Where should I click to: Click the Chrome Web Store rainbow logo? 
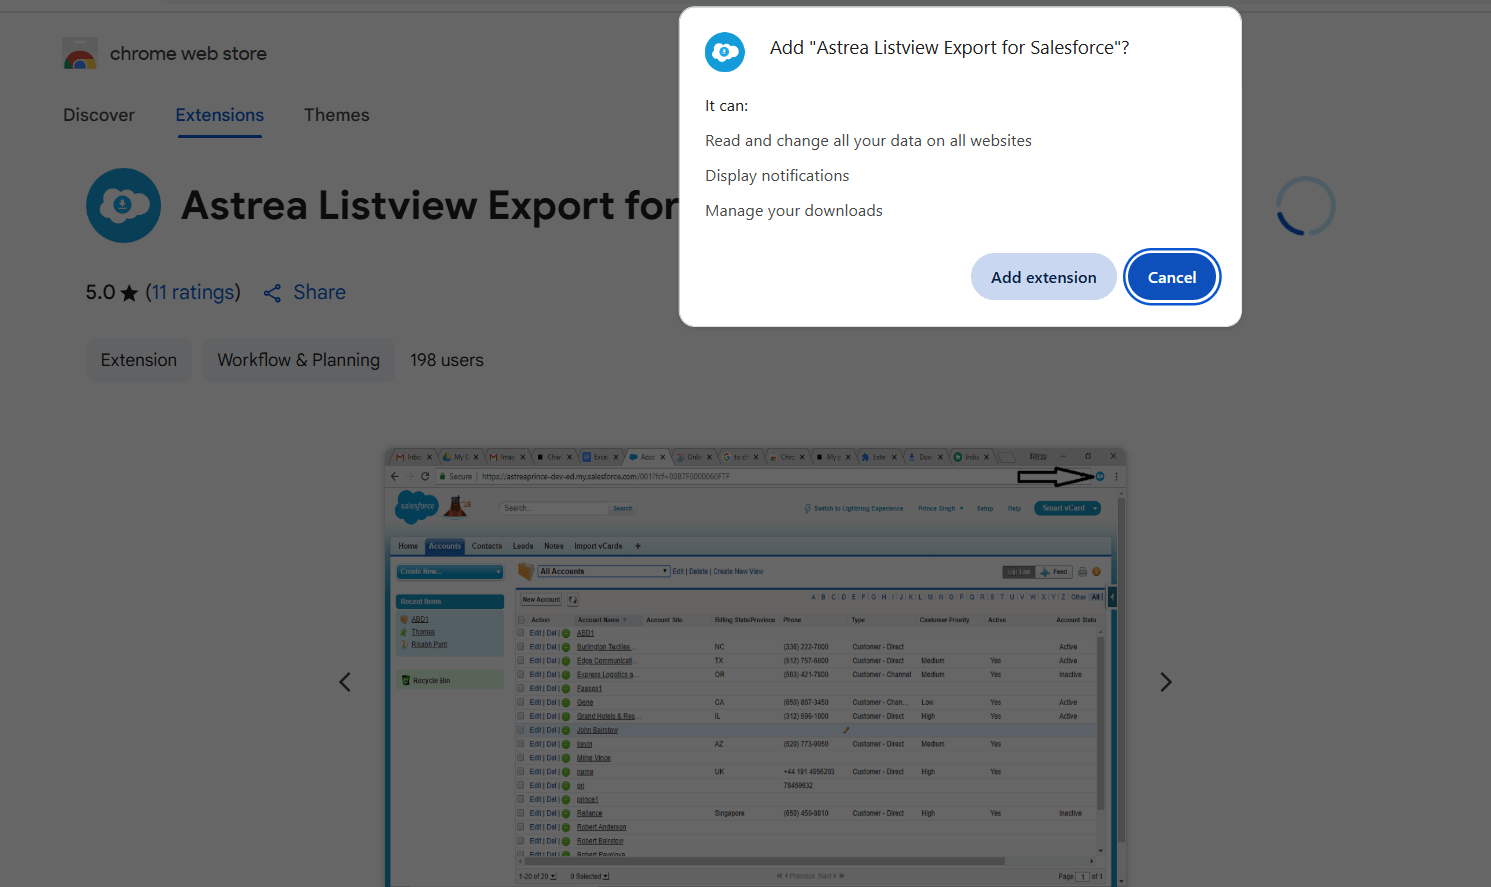[x=80, y=54]
